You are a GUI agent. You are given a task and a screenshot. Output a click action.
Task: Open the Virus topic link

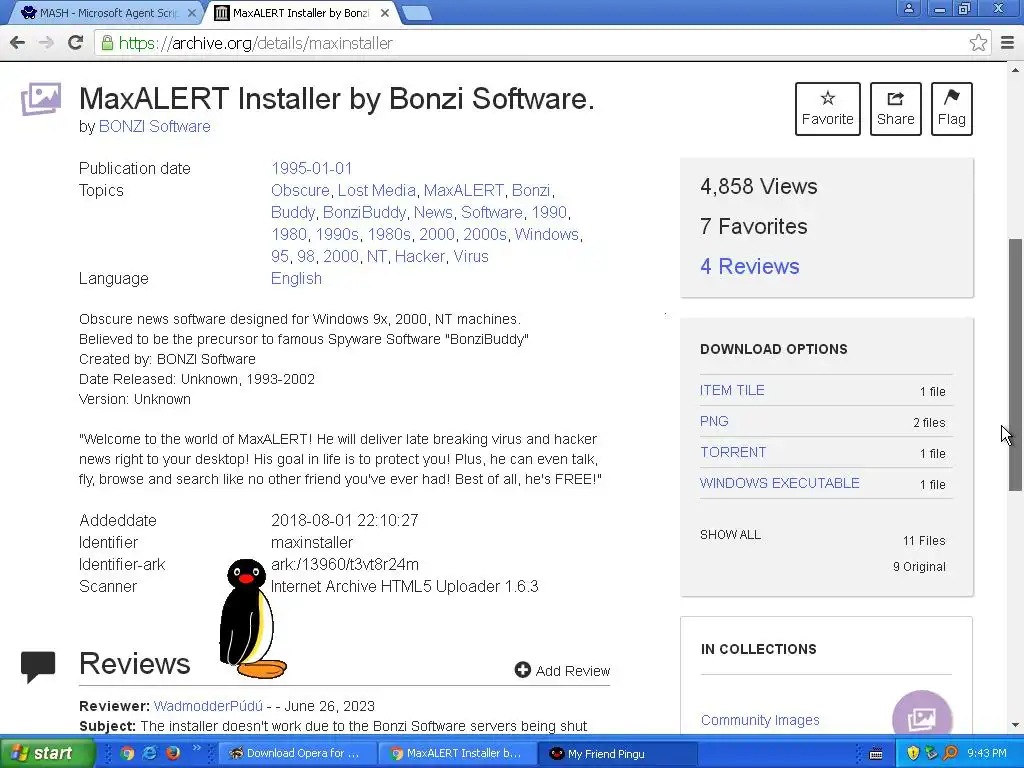[x=471, y=256]
